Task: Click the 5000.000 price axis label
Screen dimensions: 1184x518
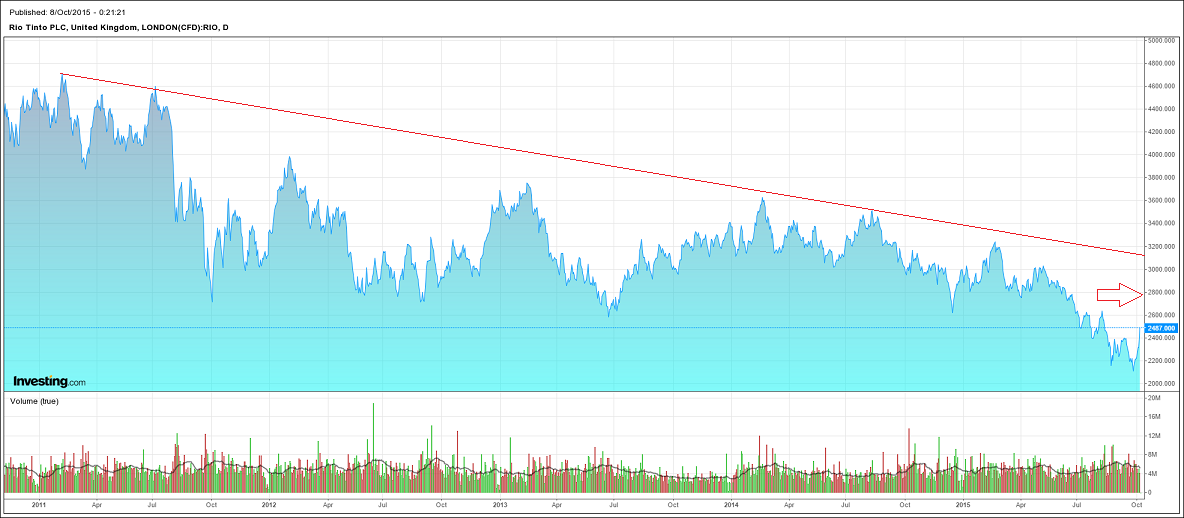Action: pyautogui.click(x=1161, y=41)
